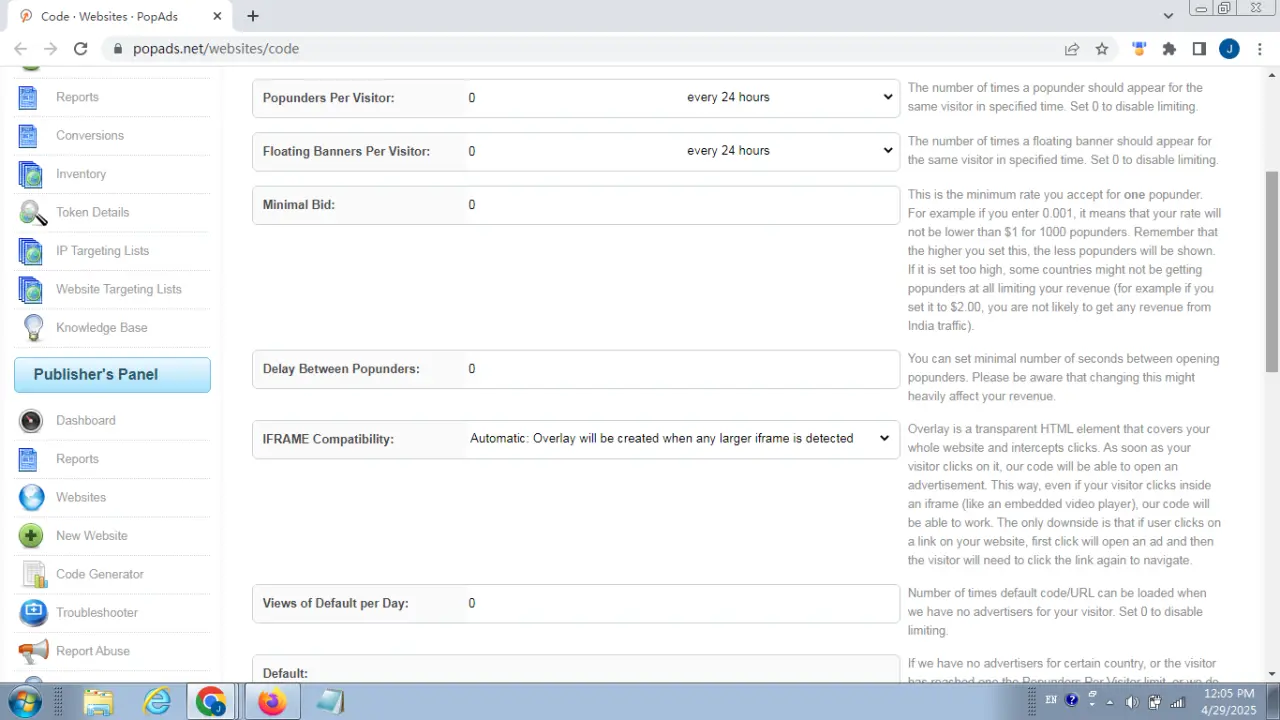
Task: Click the Reports icon under Publisher's Panel
Action: pos(28,459)
